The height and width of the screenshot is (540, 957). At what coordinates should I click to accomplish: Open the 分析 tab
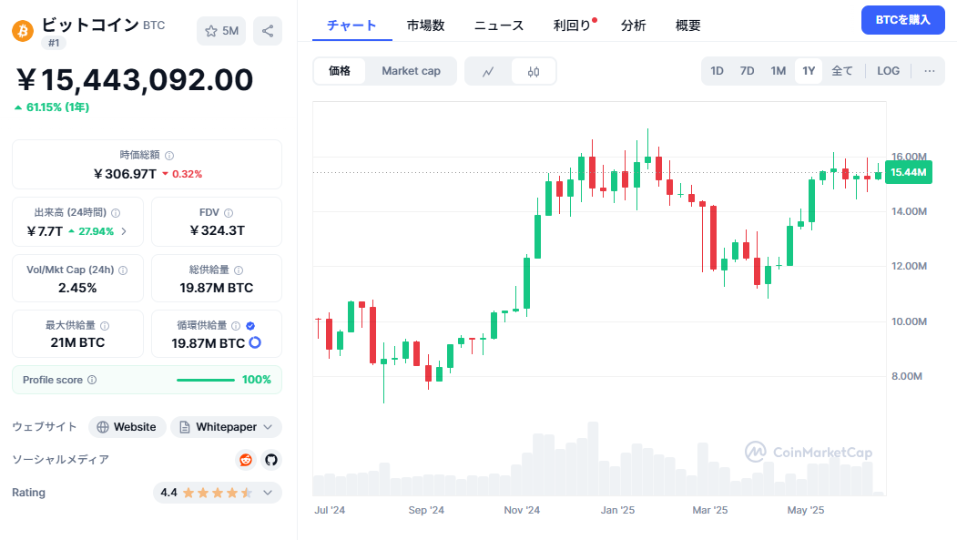[x=633, y=26]
